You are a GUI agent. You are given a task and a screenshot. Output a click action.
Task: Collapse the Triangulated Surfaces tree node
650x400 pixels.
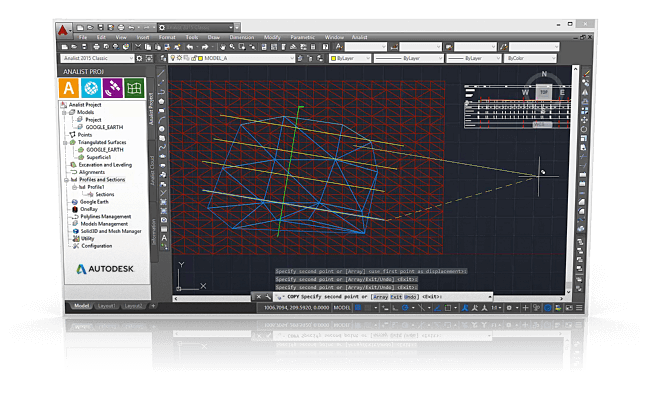65,142
